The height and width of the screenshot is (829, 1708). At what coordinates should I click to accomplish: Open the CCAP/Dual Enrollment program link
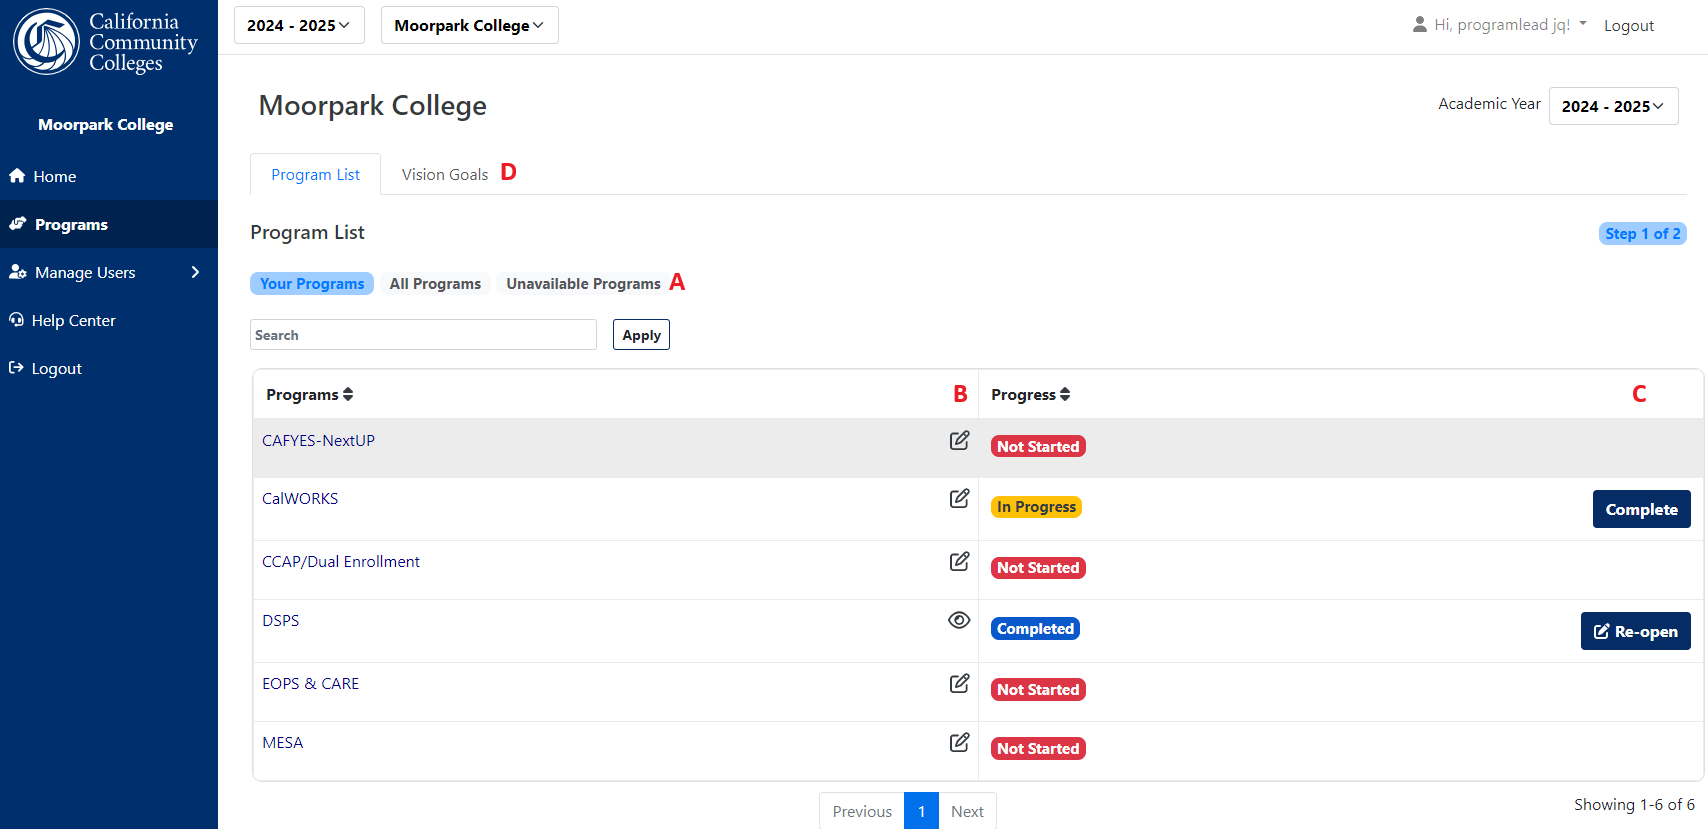[x=341, y=561]
